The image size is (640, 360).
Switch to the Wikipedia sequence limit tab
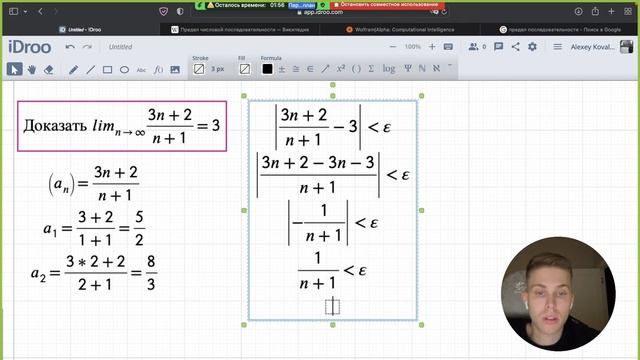pos(240,29)
